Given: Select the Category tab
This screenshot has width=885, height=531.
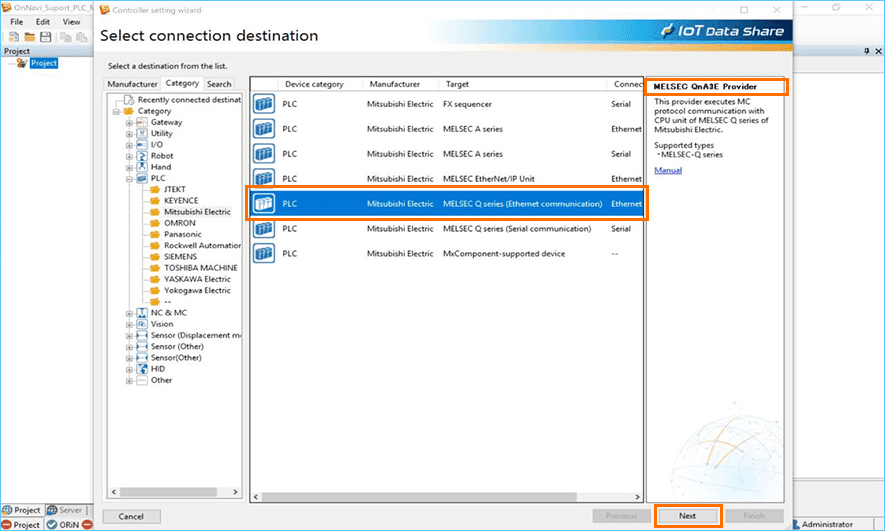Looking at the screenshot, I should [x=182, y=83].
